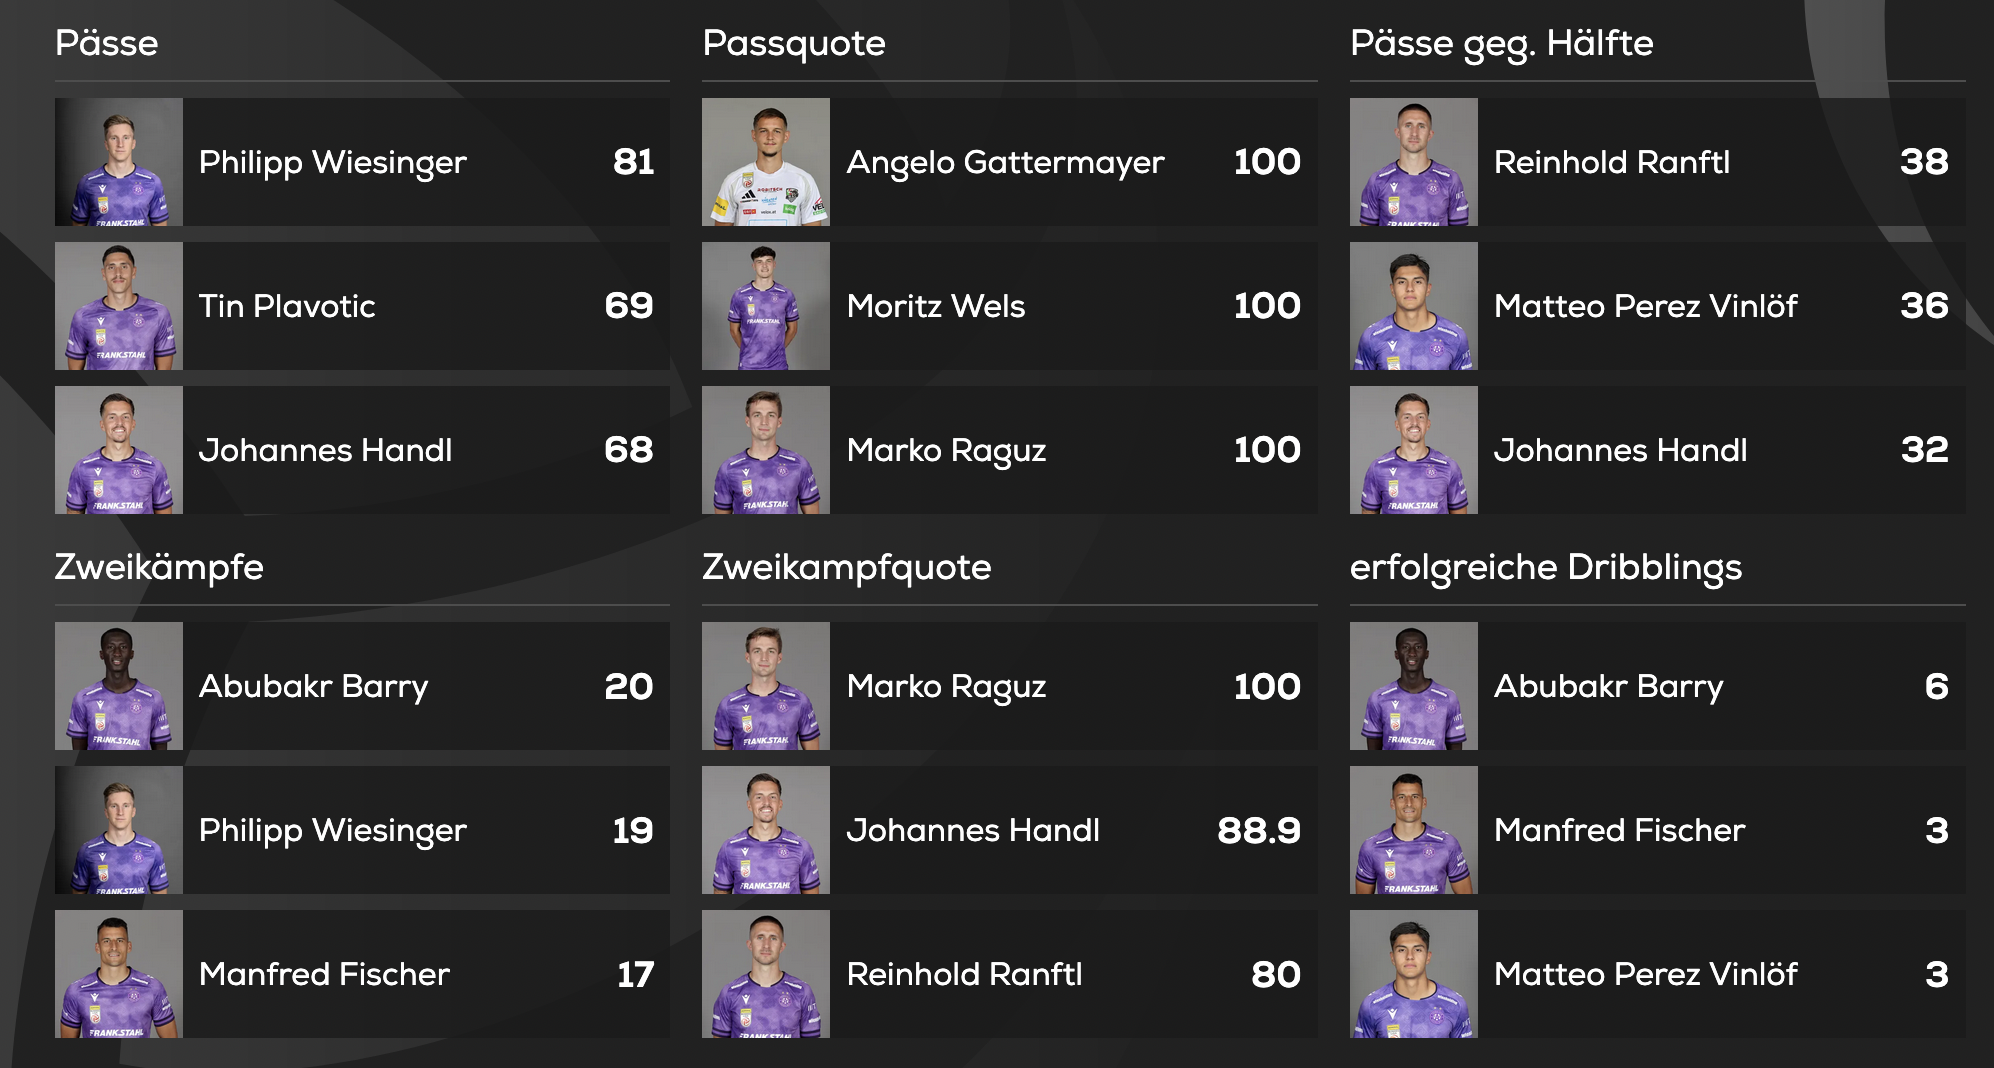Open Johannes Handl's name in Pässe list

325,450
